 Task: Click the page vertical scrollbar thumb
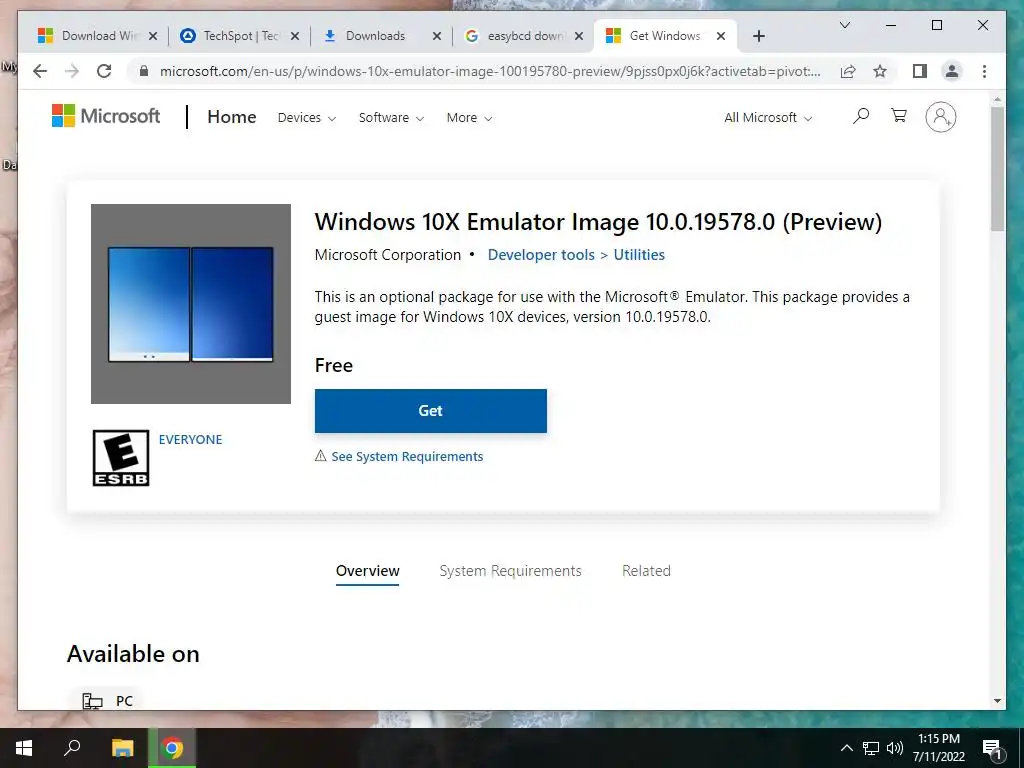click(997, 168)
